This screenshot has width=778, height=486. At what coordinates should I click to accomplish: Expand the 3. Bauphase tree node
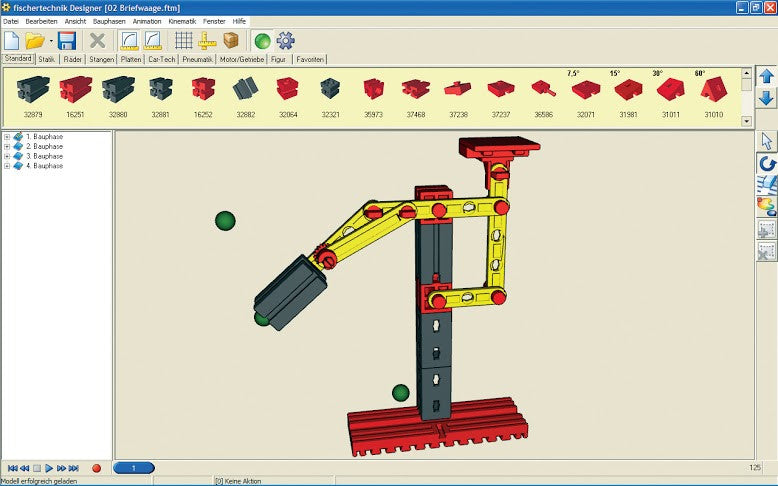[x=7, y=156]
